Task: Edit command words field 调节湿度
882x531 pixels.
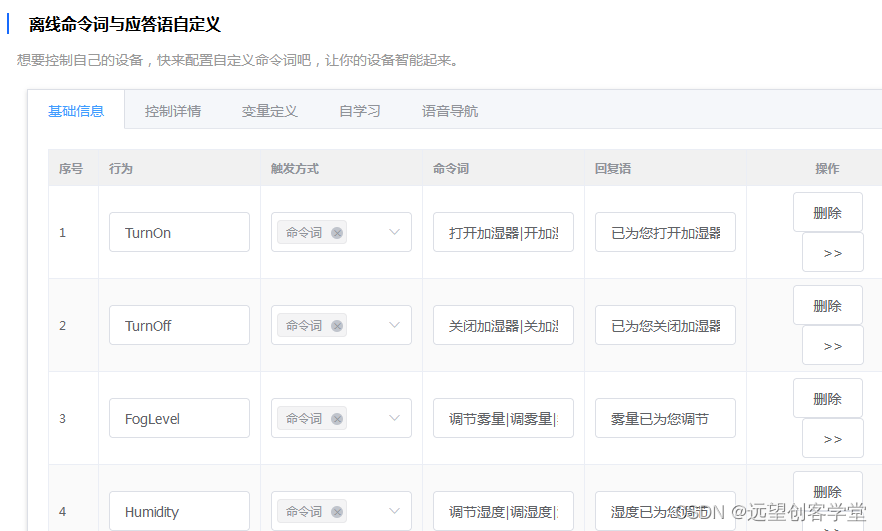Action: [x=503, y=511]
